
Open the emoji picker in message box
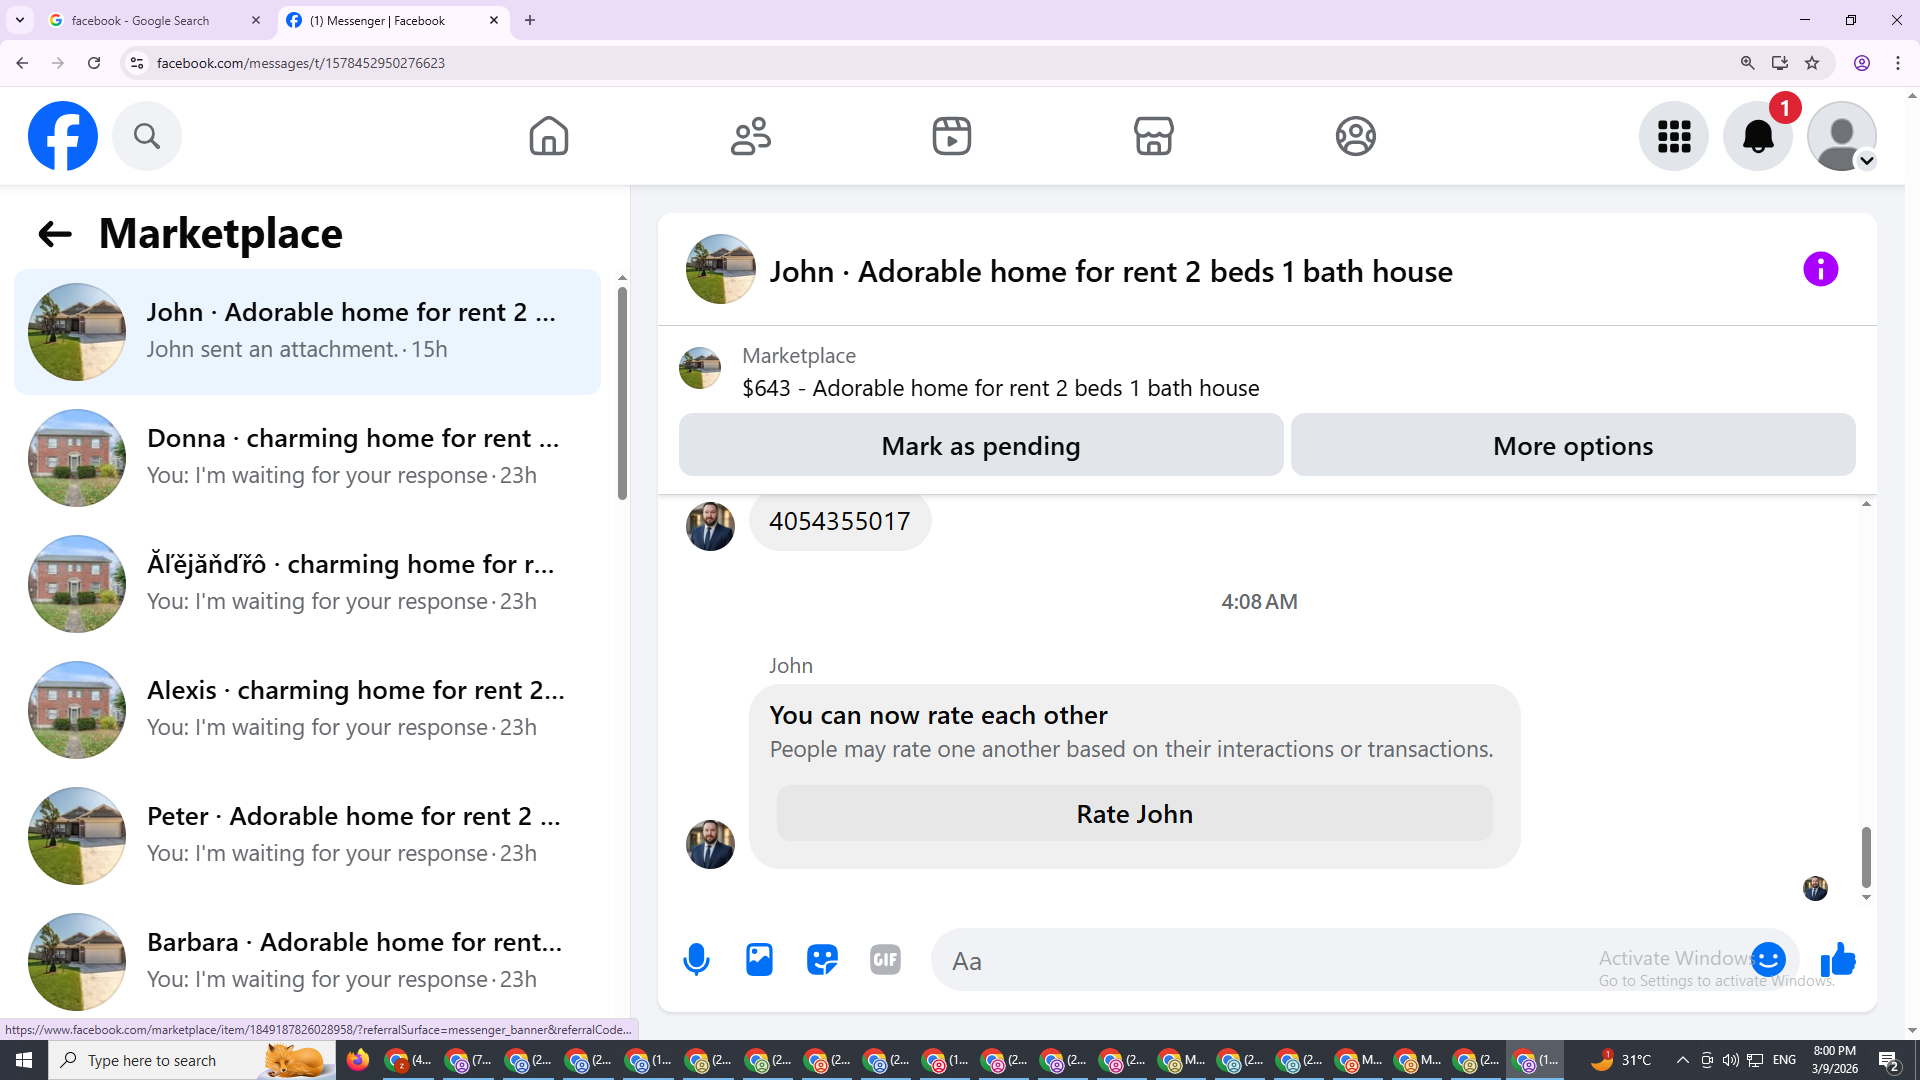[x=1768, y=960]
